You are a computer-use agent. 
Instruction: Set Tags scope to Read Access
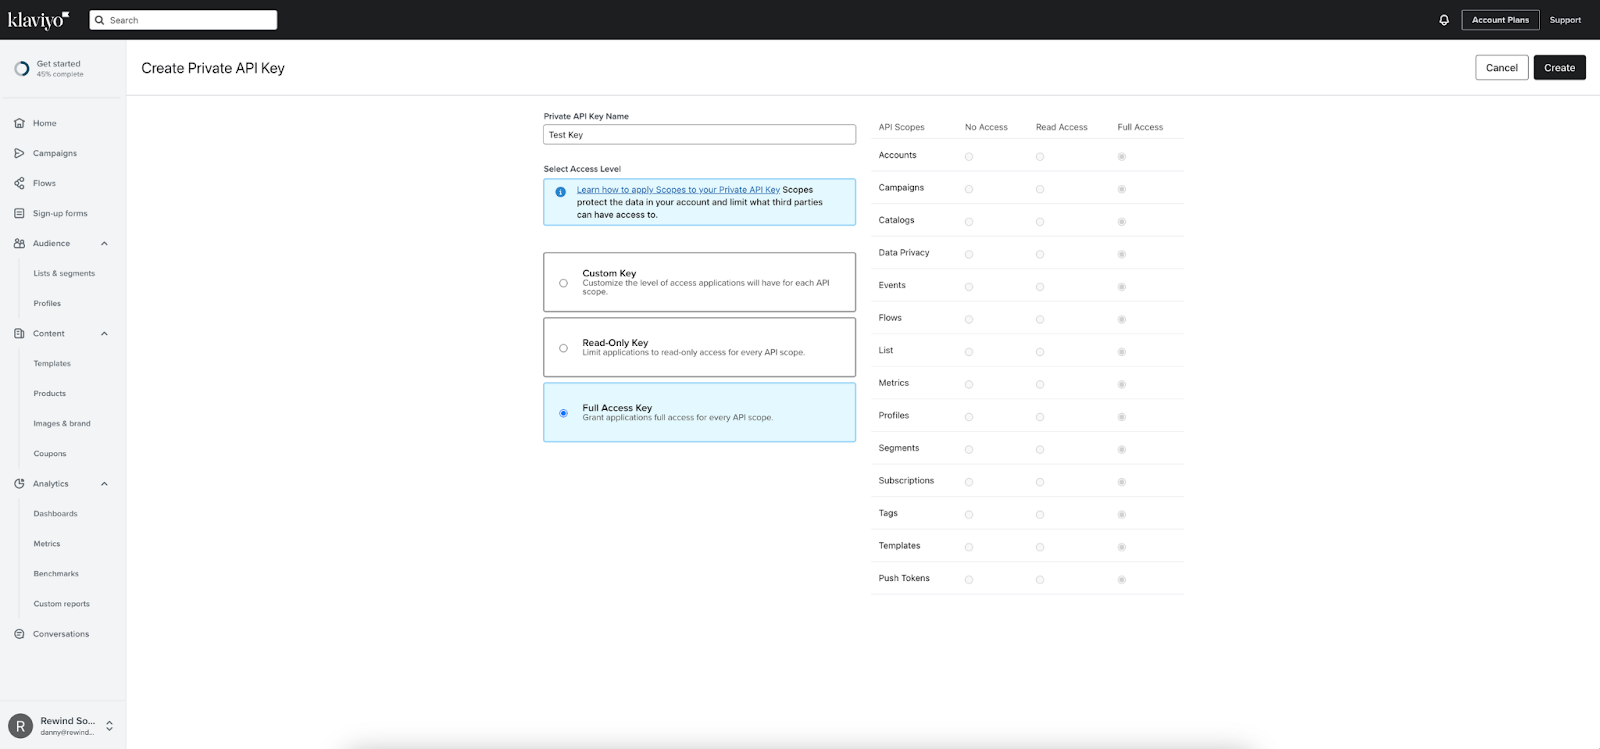click(x=1040, y=515)
